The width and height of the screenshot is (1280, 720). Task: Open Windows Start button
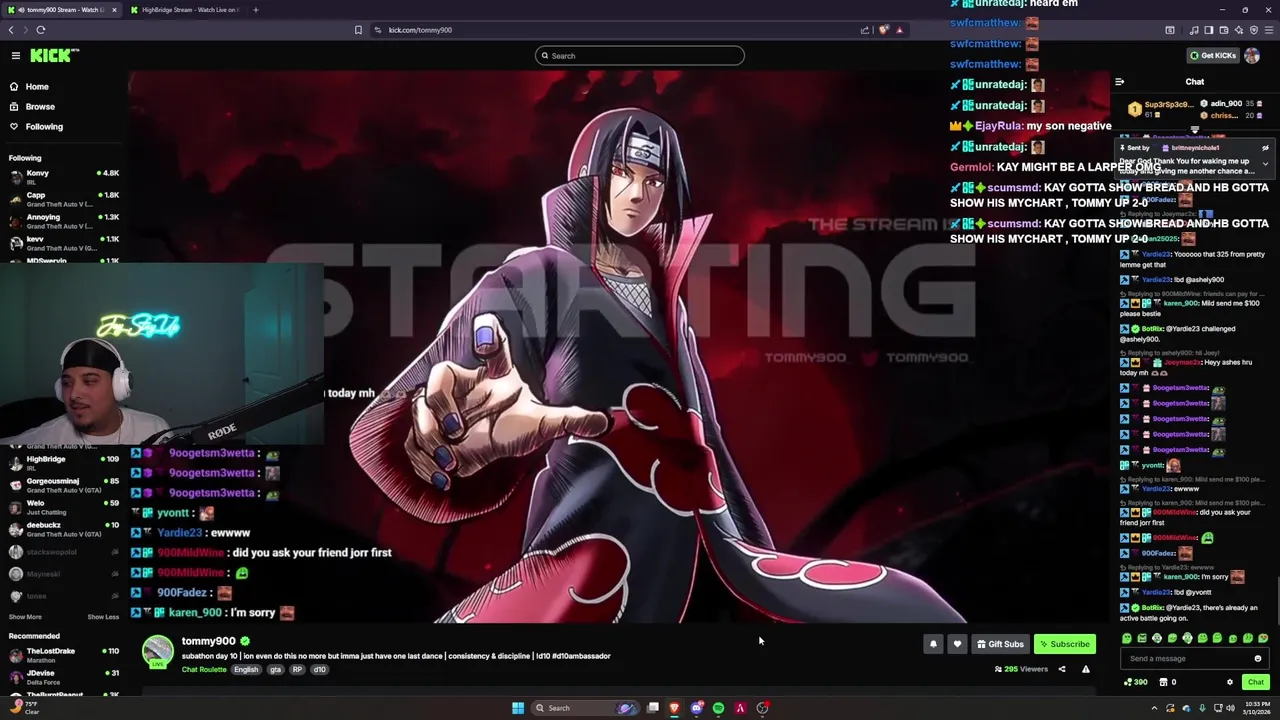[x=518, y=708]
